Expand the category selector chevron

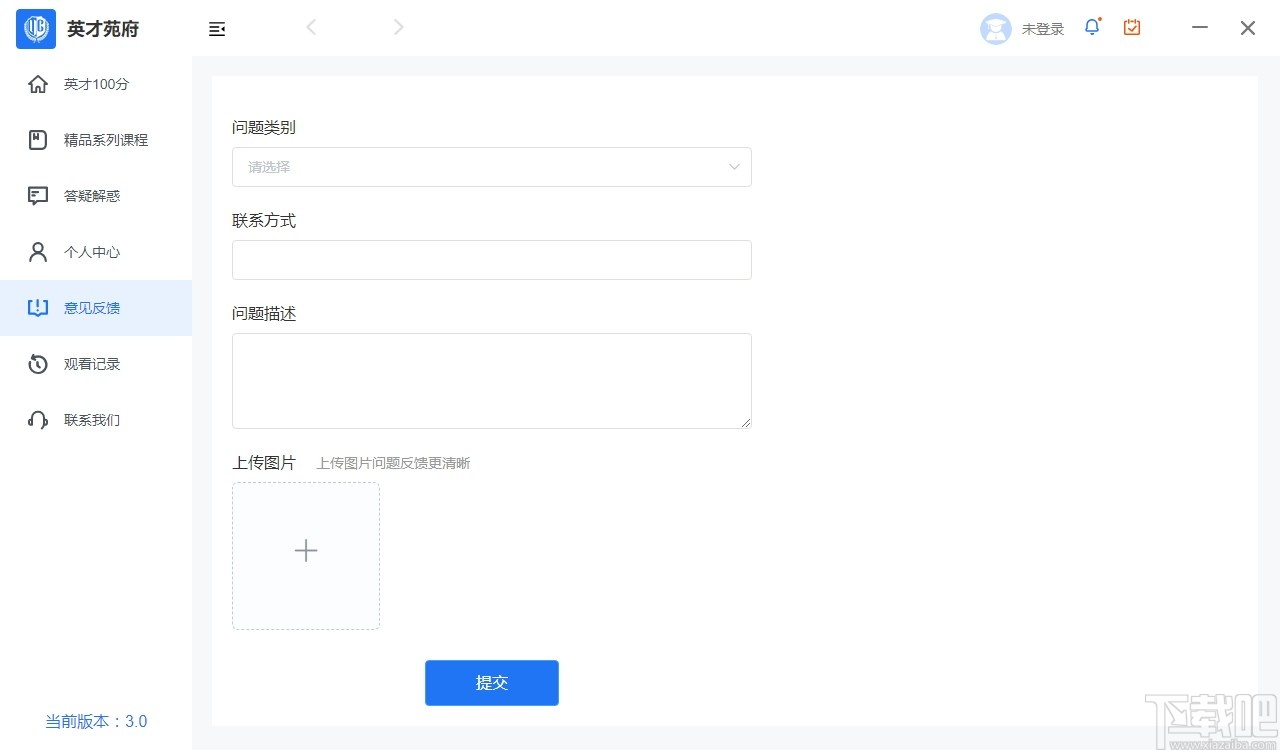pyautogui.click(x=733, y=167)
